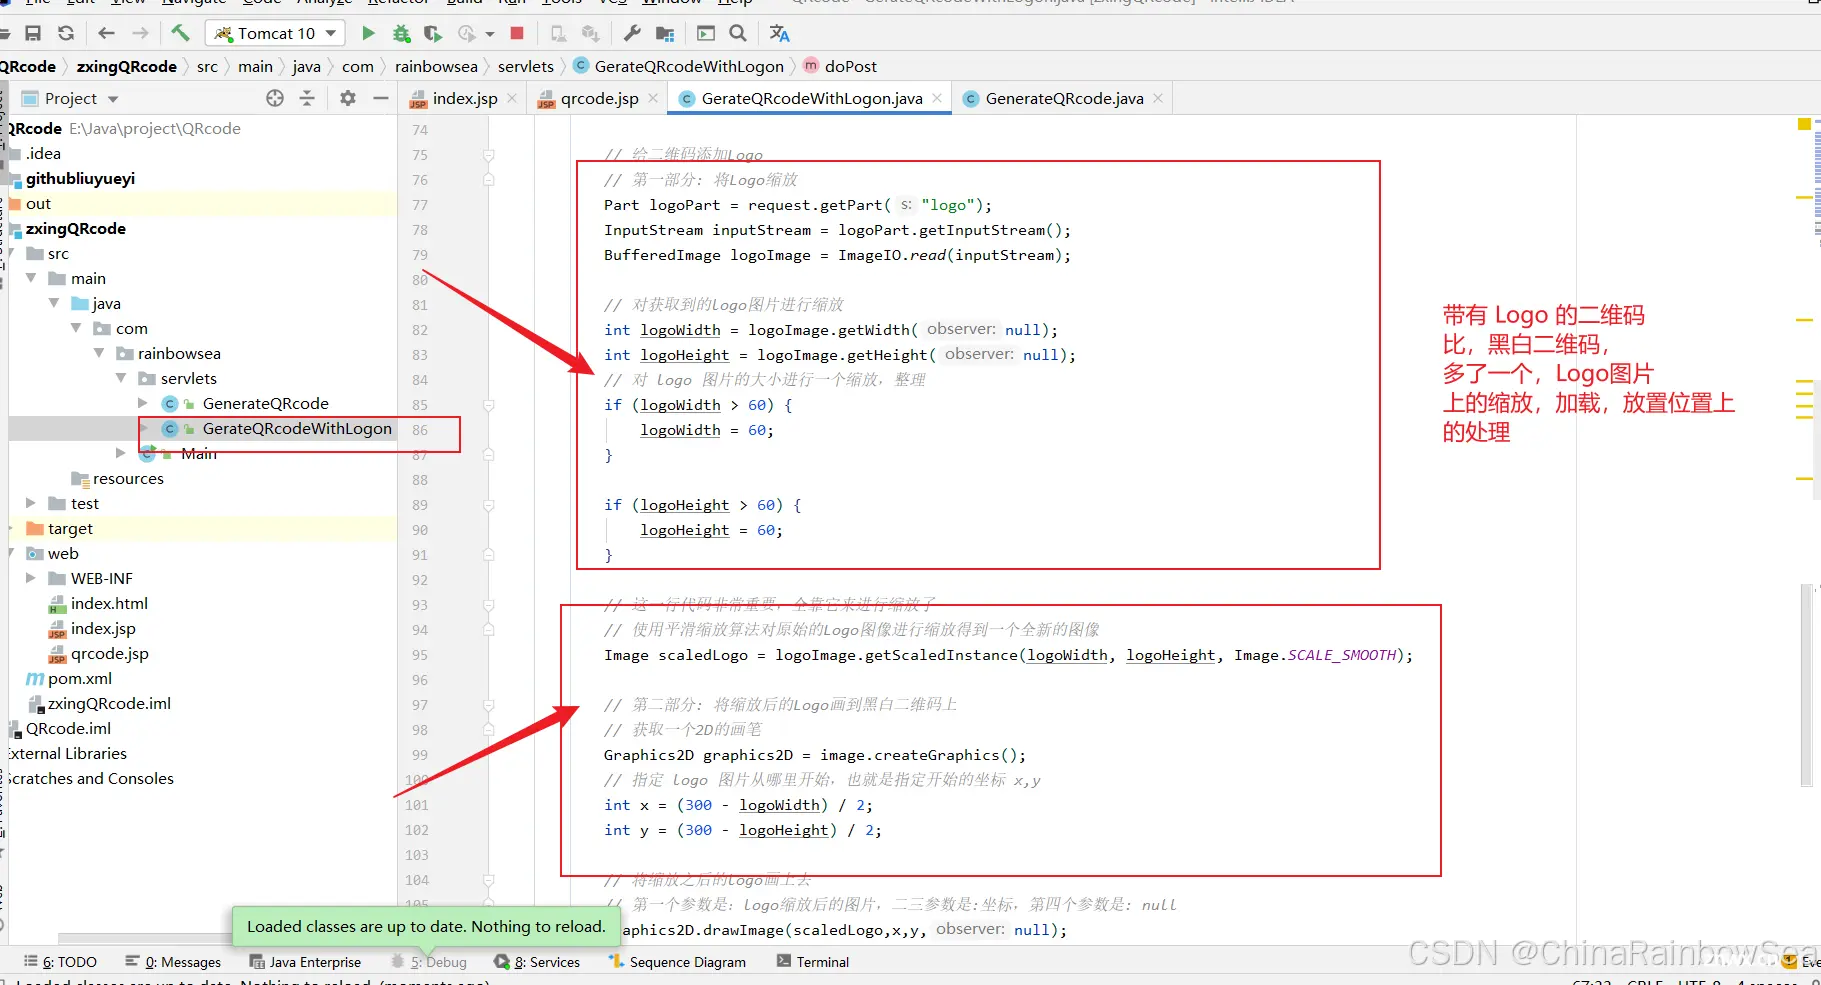Viewport: 1821px width, 985px height.
Task: Collapse the servlets package node
Action: (121, 378)
